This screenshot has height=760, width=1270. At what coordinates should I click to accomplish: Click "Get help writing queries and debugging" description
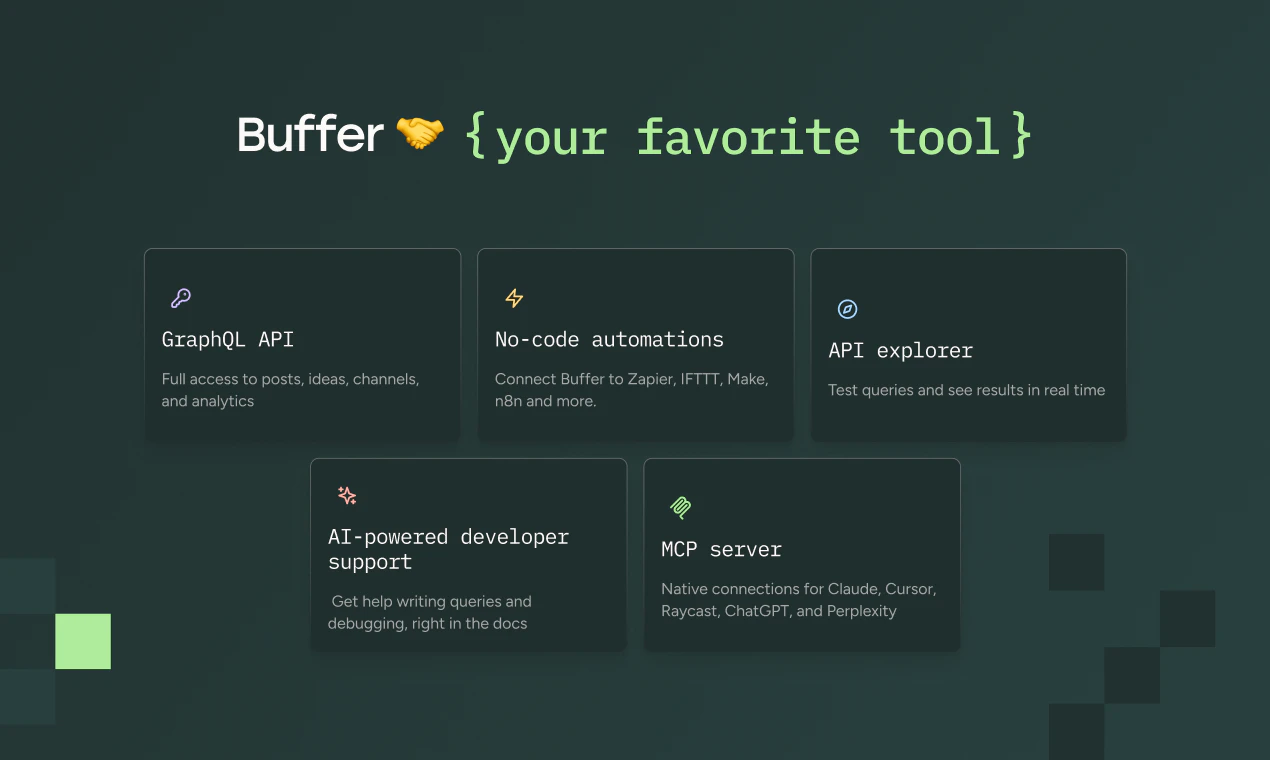430,612
